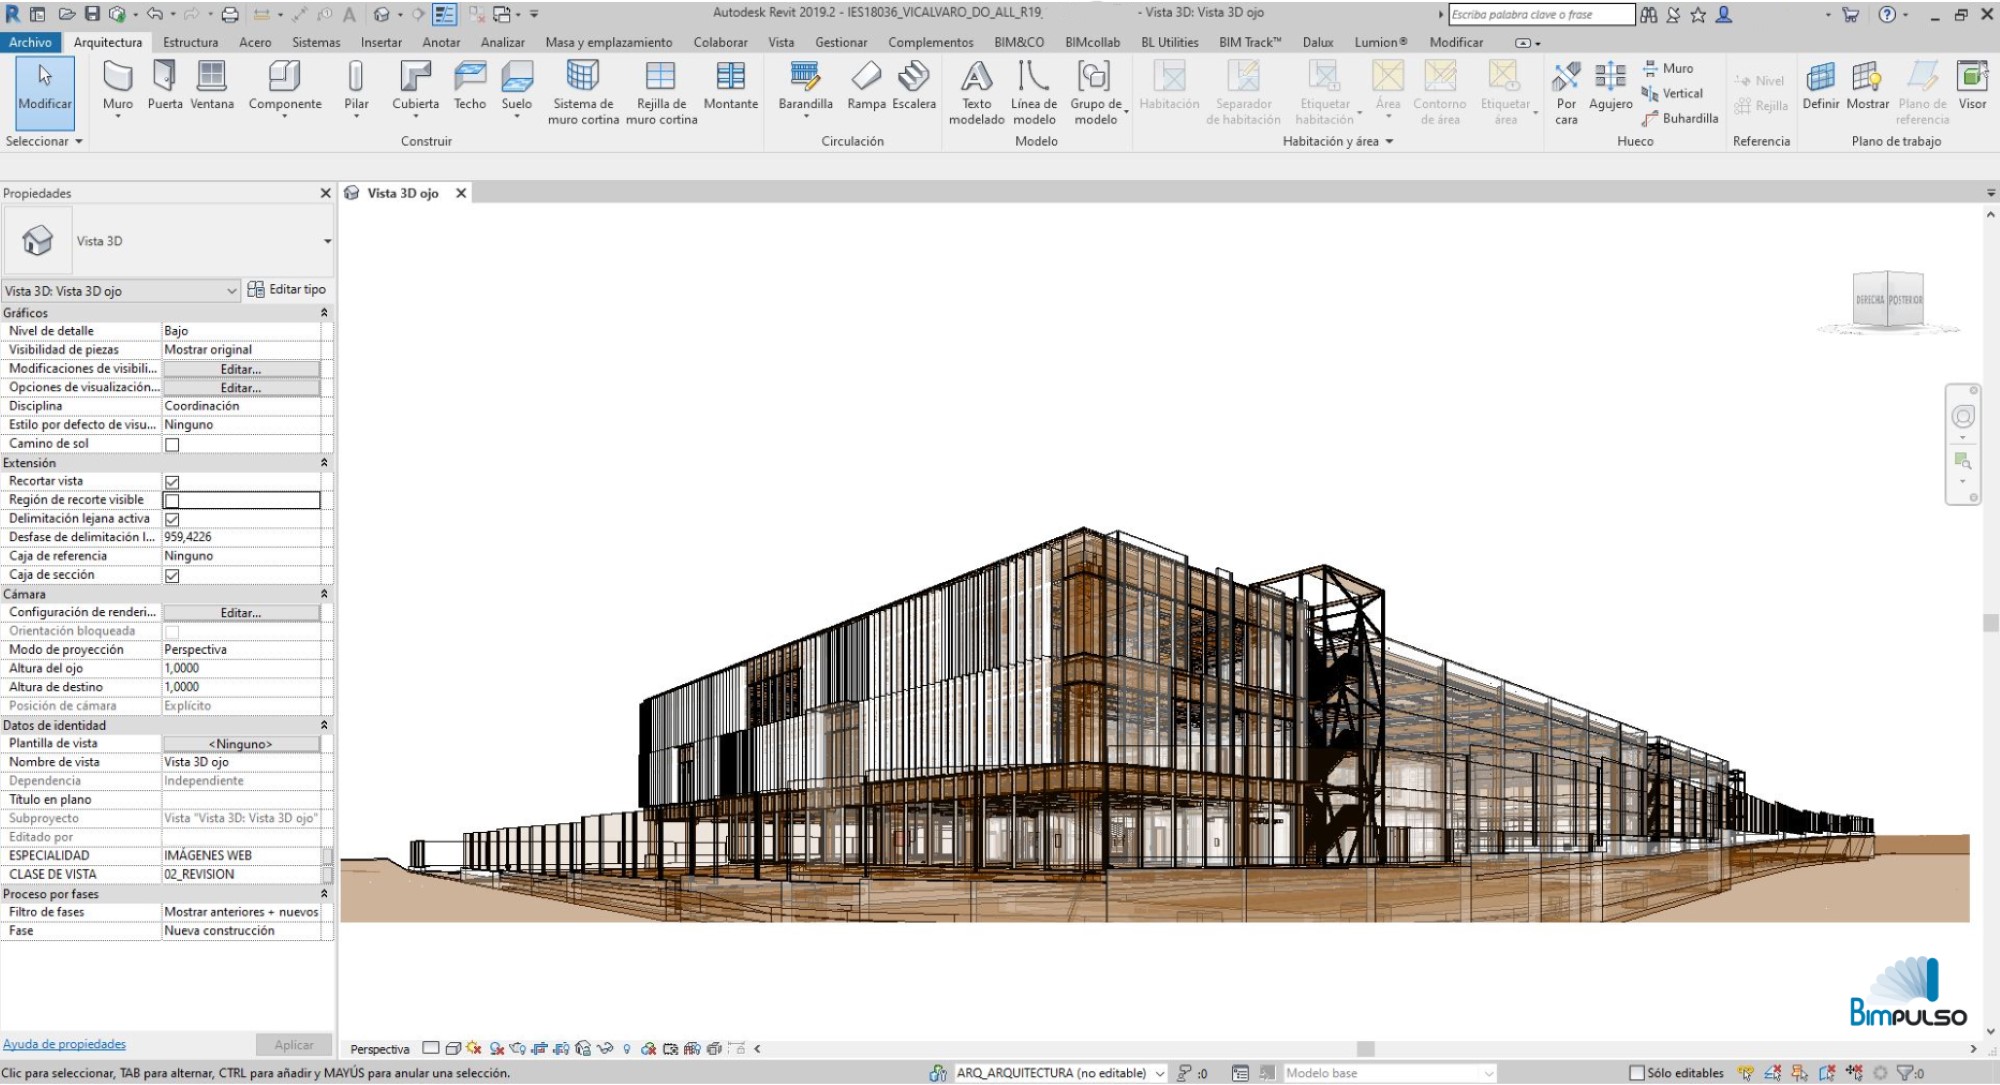Select the Muro wall tool
Viewport: 2000px width, 1085px height.
tap(117, 88)
